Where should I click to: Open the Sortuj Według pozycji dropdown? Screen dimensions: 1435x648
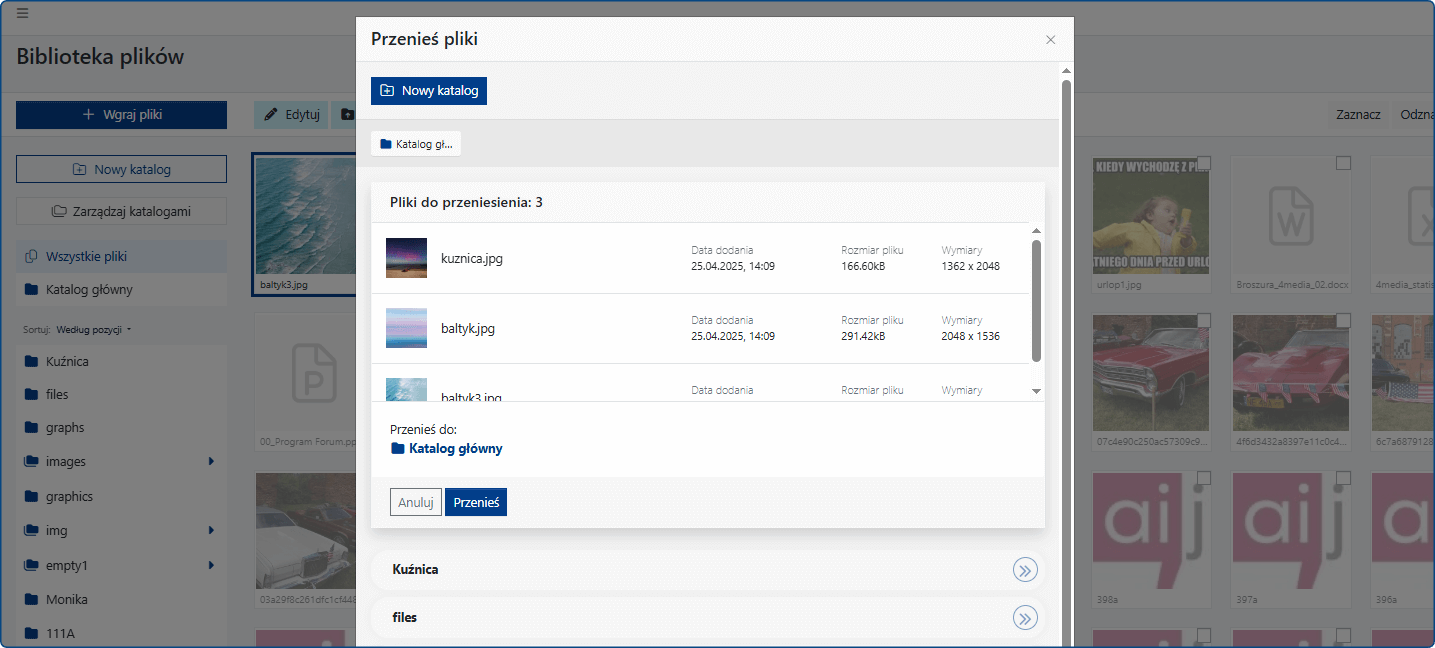pos(94,329)
